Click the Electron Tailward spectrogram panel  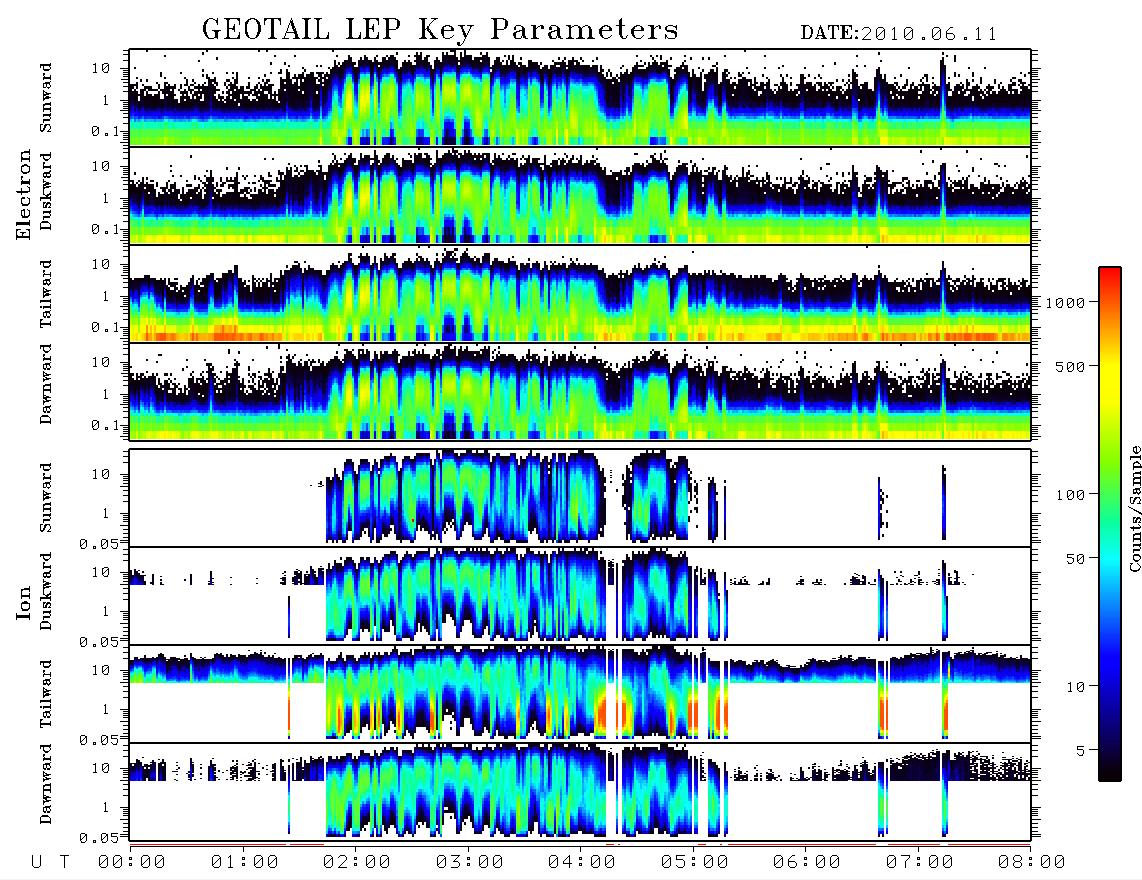(580, 294)
